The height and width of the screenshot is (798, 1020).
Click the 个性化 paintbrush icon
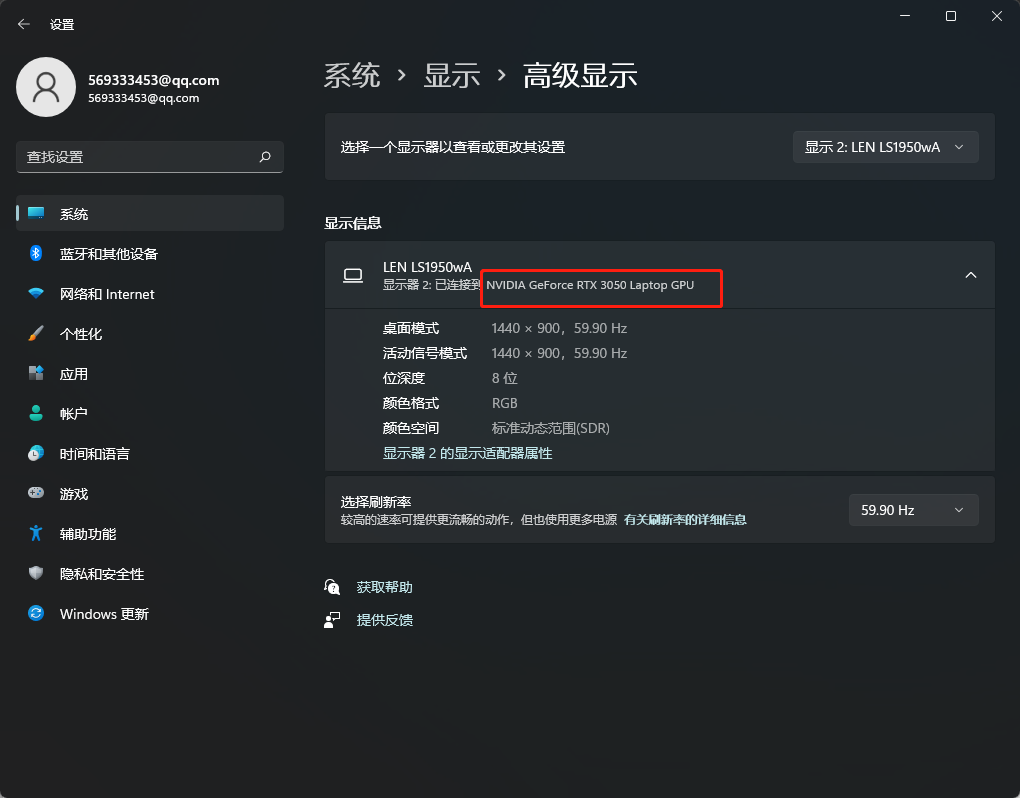(x=36, y=334)
